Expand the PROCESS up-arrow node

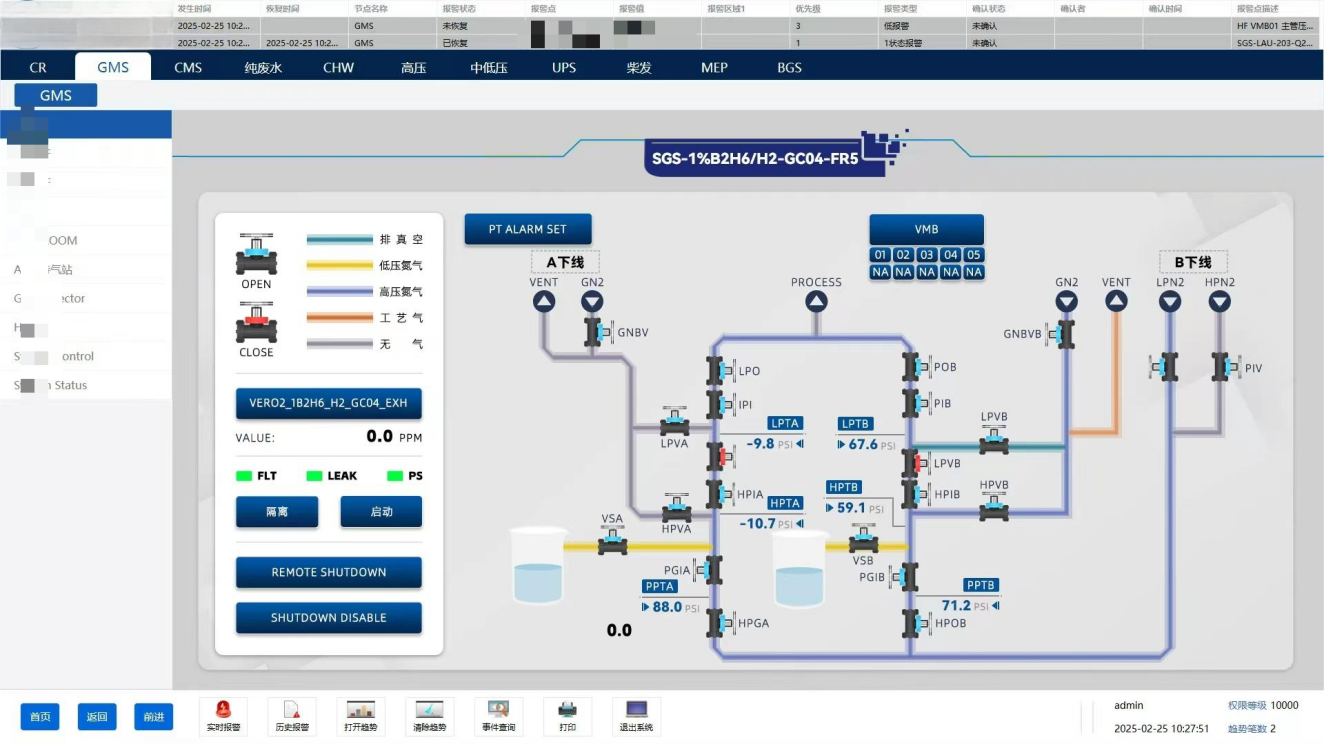816,301
